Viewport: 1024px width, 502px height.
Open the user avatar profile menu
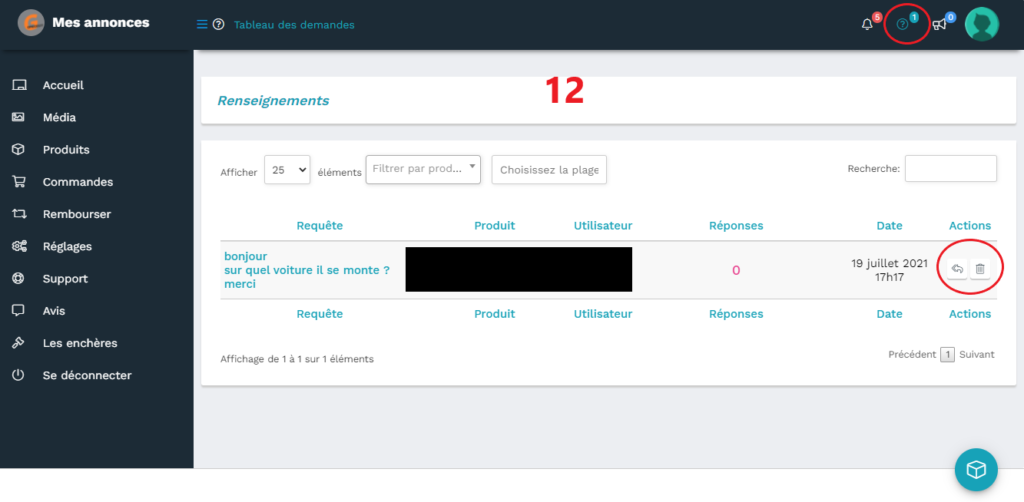pyautogui.click(x=982, y=24)
